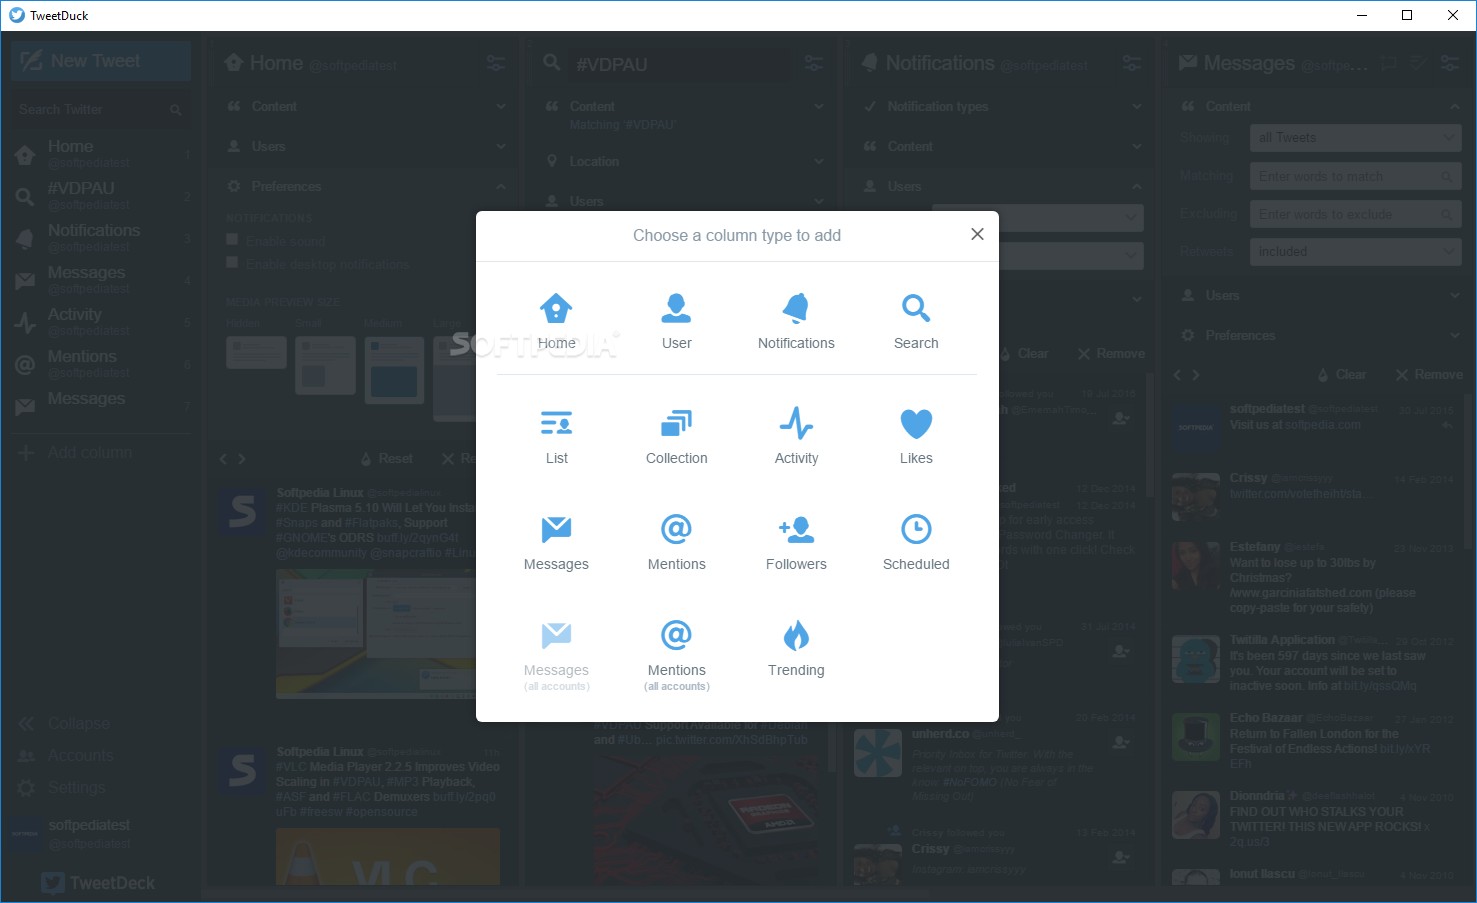The image size is (1477, 903).
Task: Click Messages column compose message icon
Action: [x=1388, y=63]
